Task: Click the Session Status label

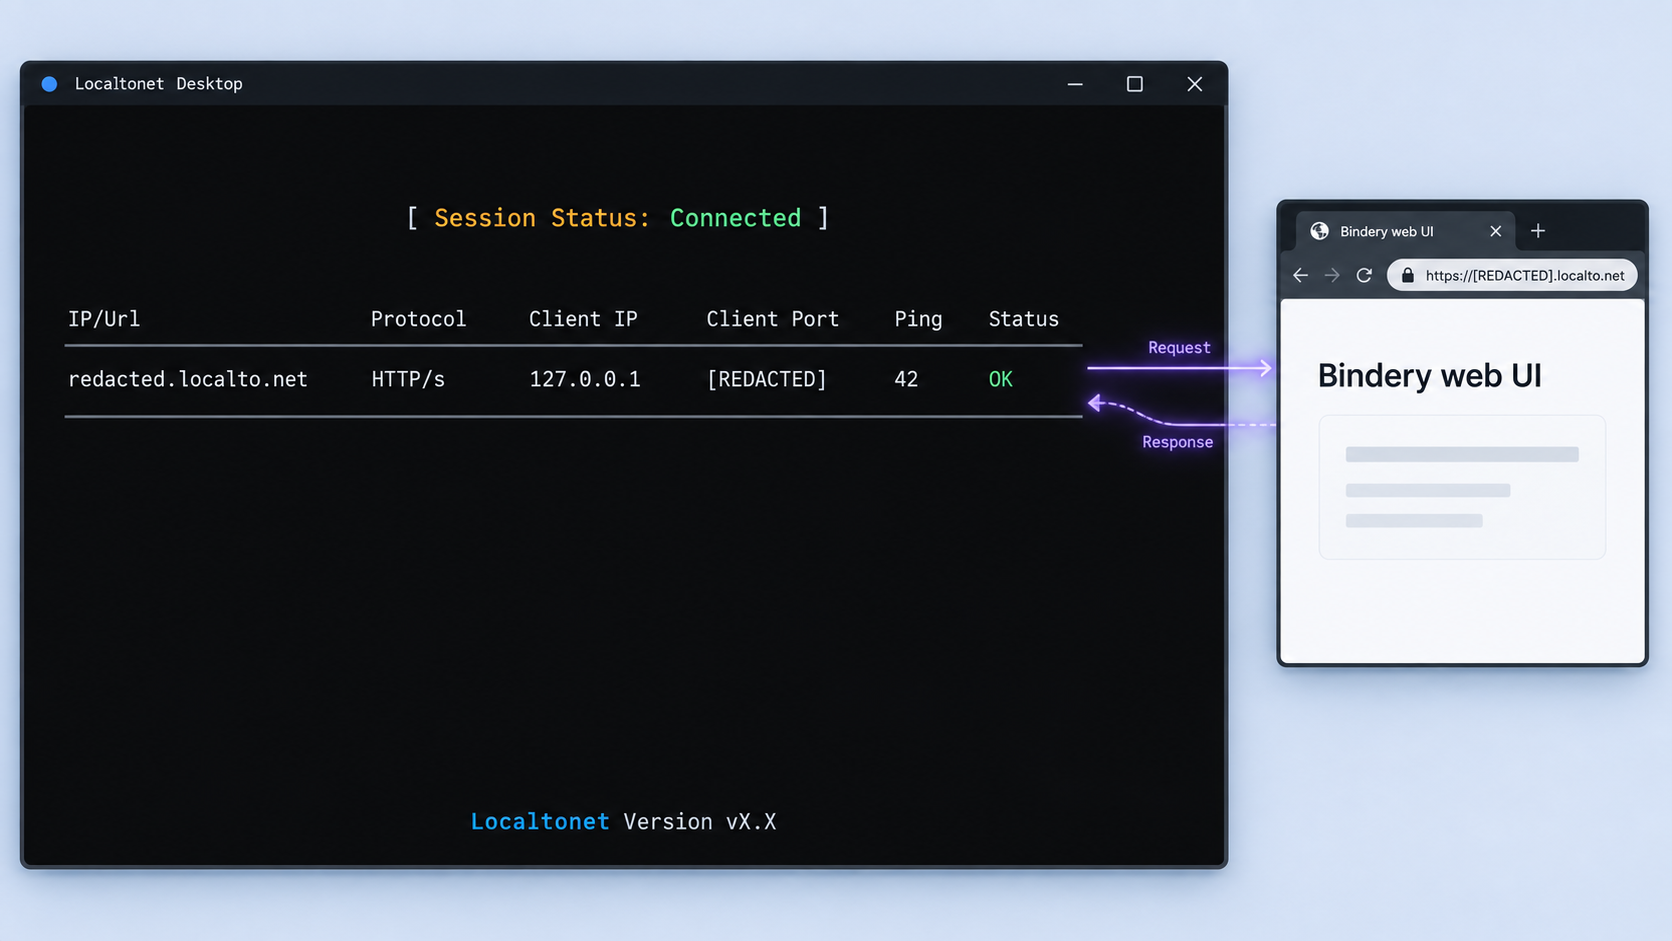Action: [x=542, y=218]
